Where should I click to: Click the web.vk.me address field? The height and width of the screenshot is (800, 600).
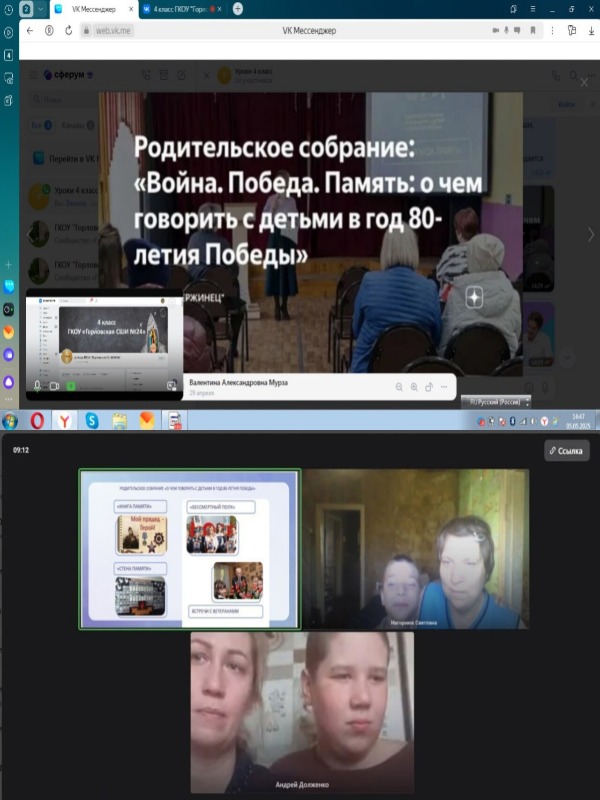click(x=113, y=31)
